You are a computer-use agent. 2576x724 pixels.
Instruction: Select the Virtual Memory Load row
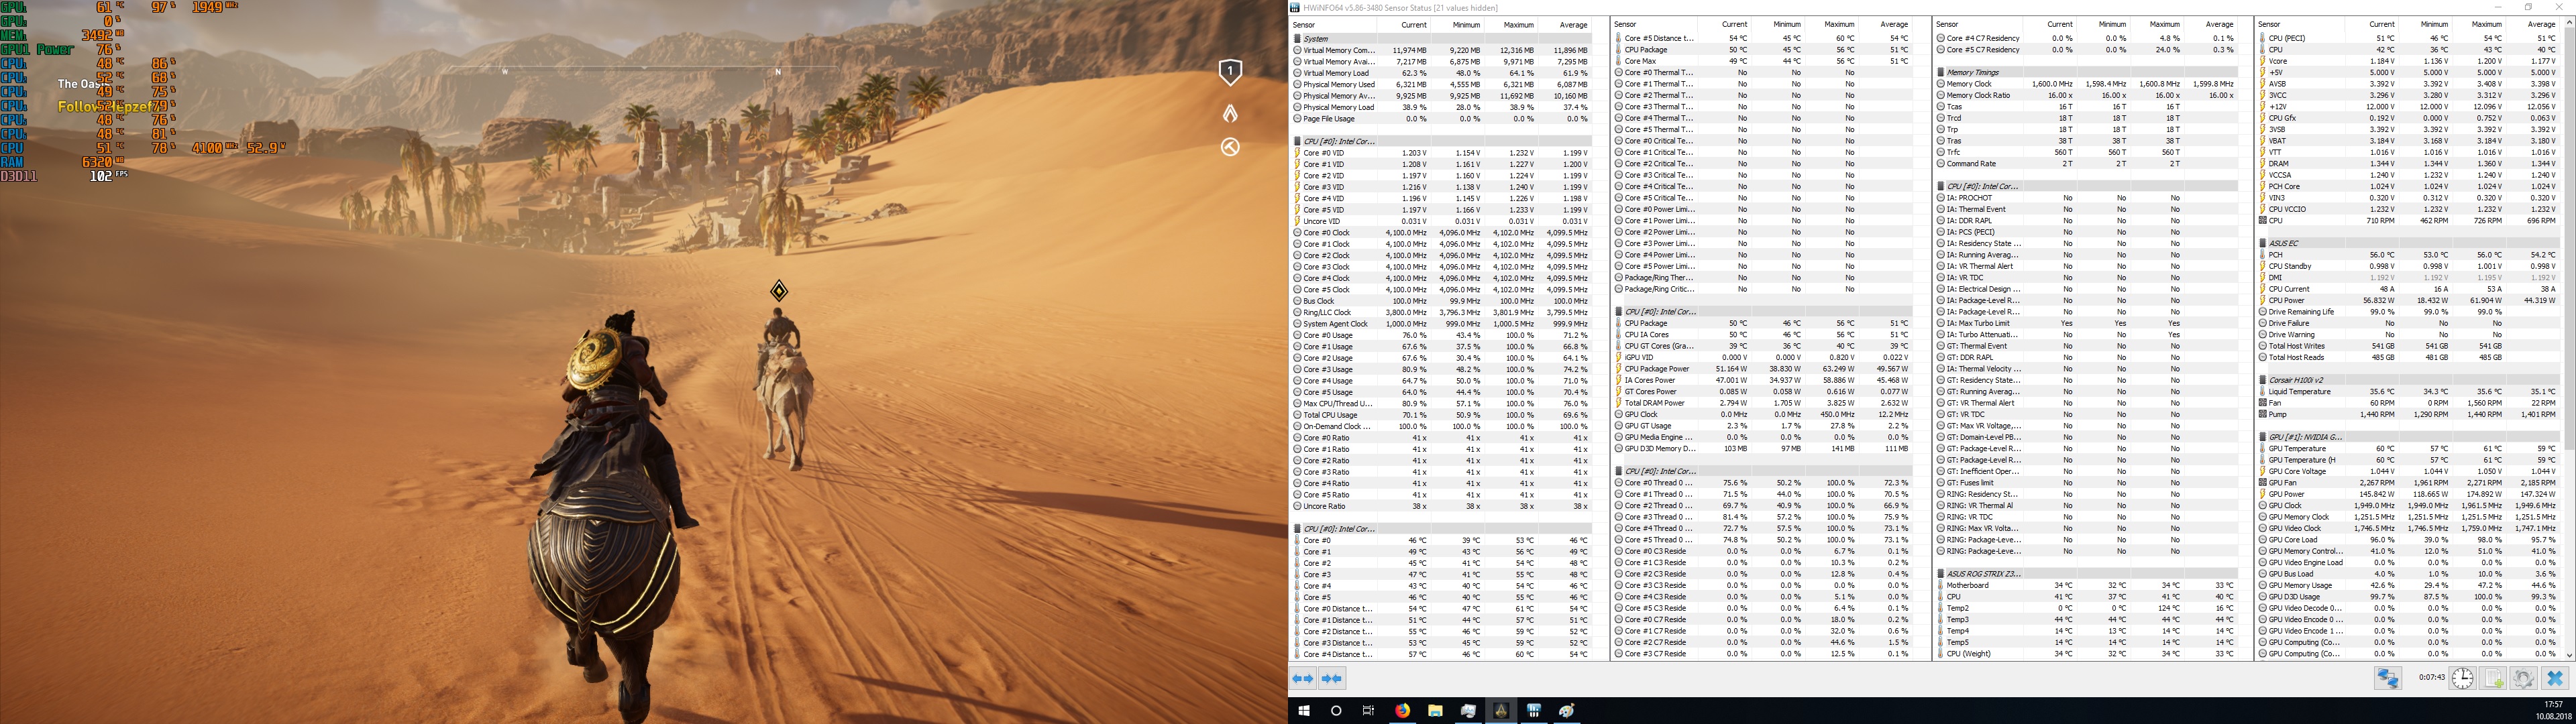[x=1336, y=73]
